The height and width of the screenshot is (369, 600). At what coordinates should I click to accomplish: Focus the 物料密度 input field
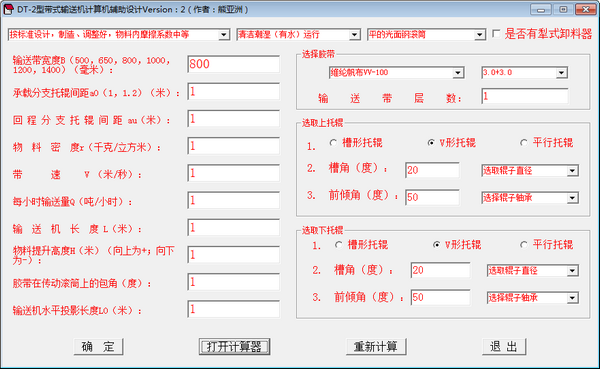pos(234,146)
